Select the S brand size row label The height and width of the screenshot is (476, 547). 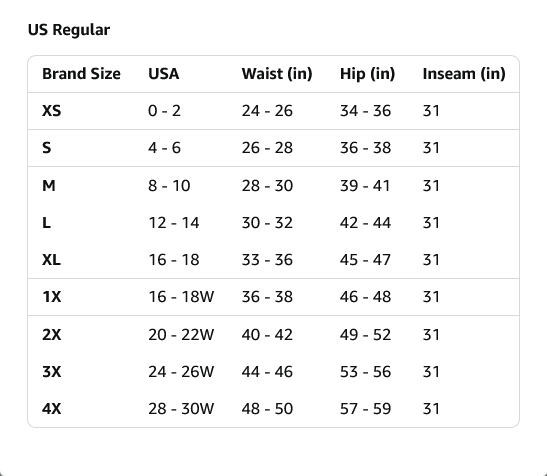47,148
